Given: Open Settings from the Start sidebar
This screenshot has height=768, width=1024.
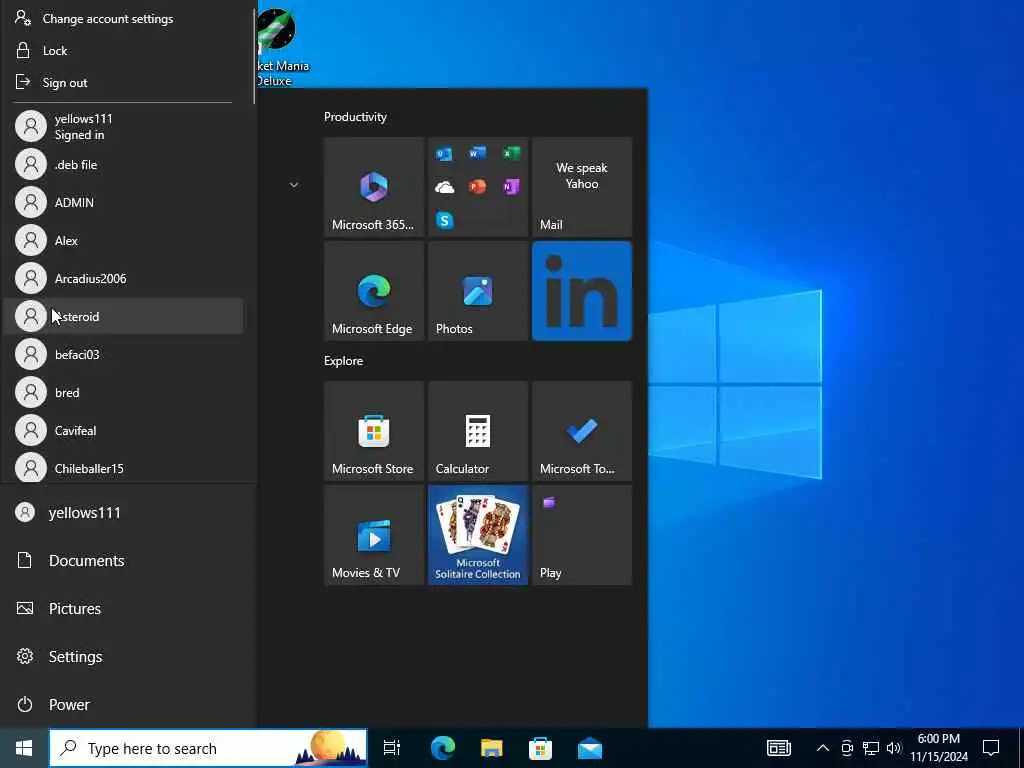Looking at the screenshot, I should [x=128, y=656].
